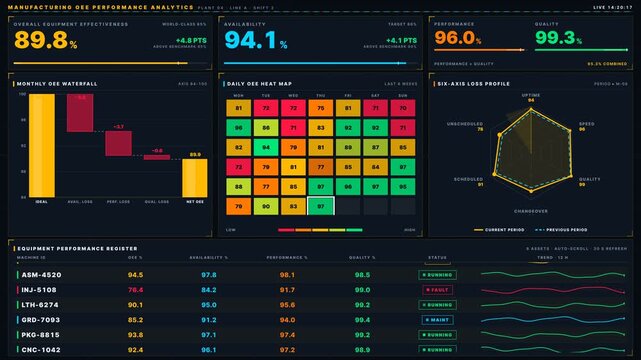Click the Perf. Loss bar in waterfall
641x360 pixels.
click(119, 143)
